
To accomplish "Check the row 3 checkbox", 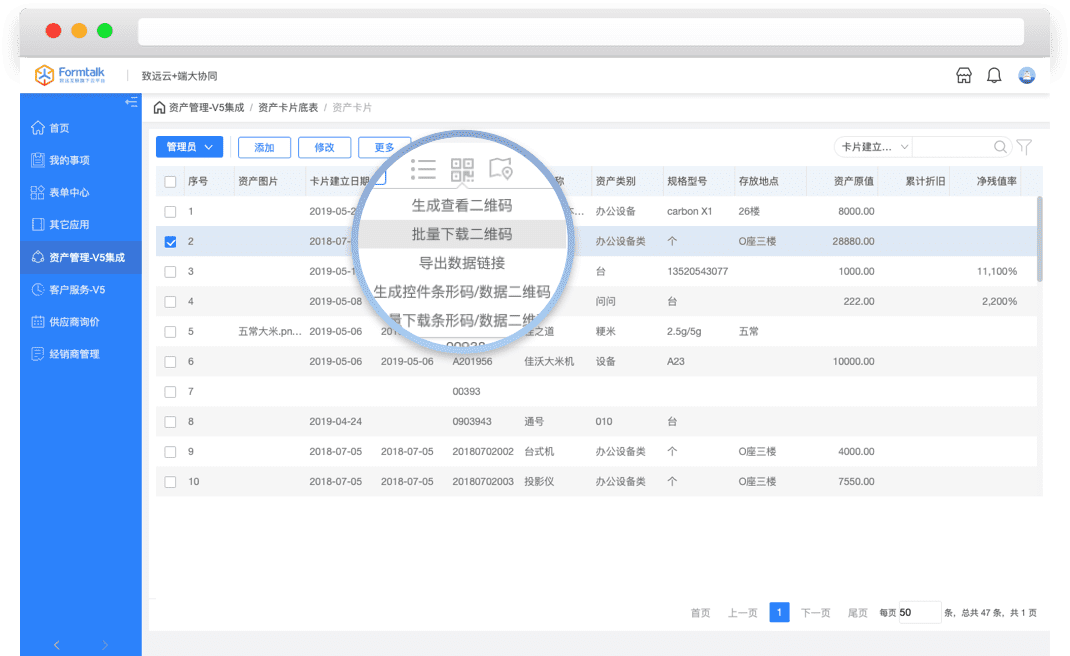I will click(171, 272).
